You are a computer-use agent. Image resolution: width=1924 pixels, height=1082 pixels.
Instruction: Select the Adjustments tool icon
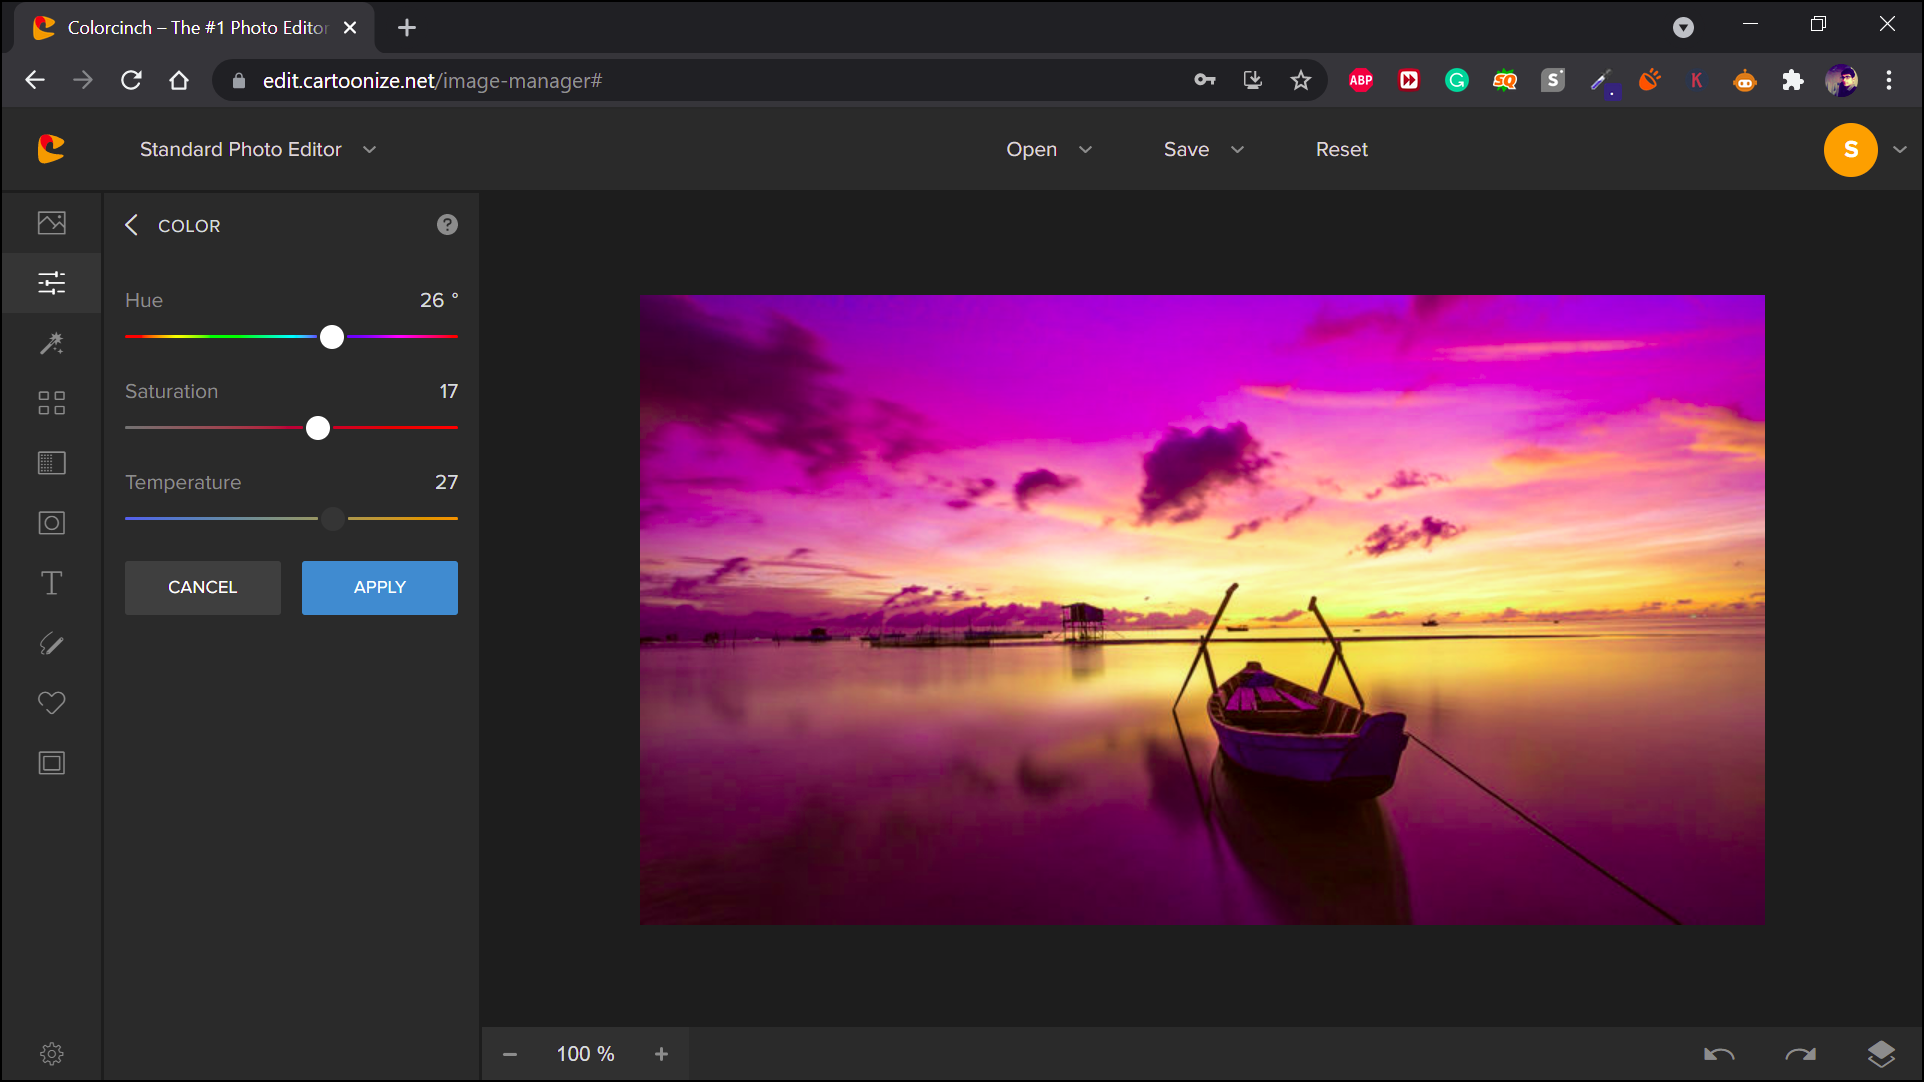[x=52, y=283]
